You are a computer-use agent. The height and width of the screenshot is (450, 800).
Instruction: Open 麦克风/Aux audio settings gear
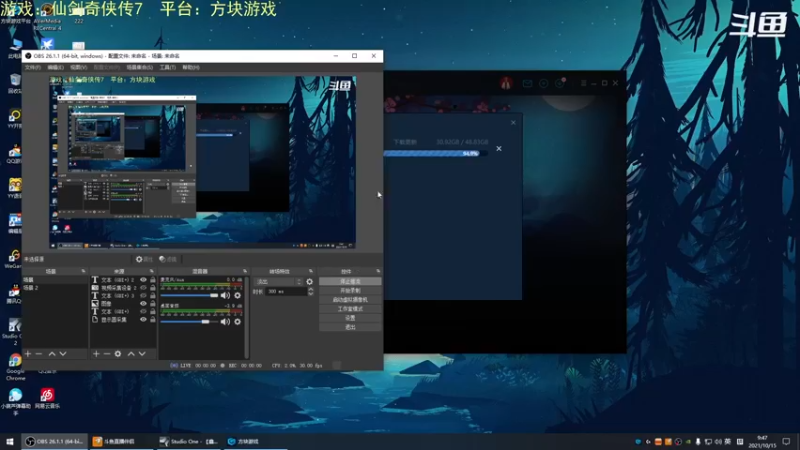238,295
